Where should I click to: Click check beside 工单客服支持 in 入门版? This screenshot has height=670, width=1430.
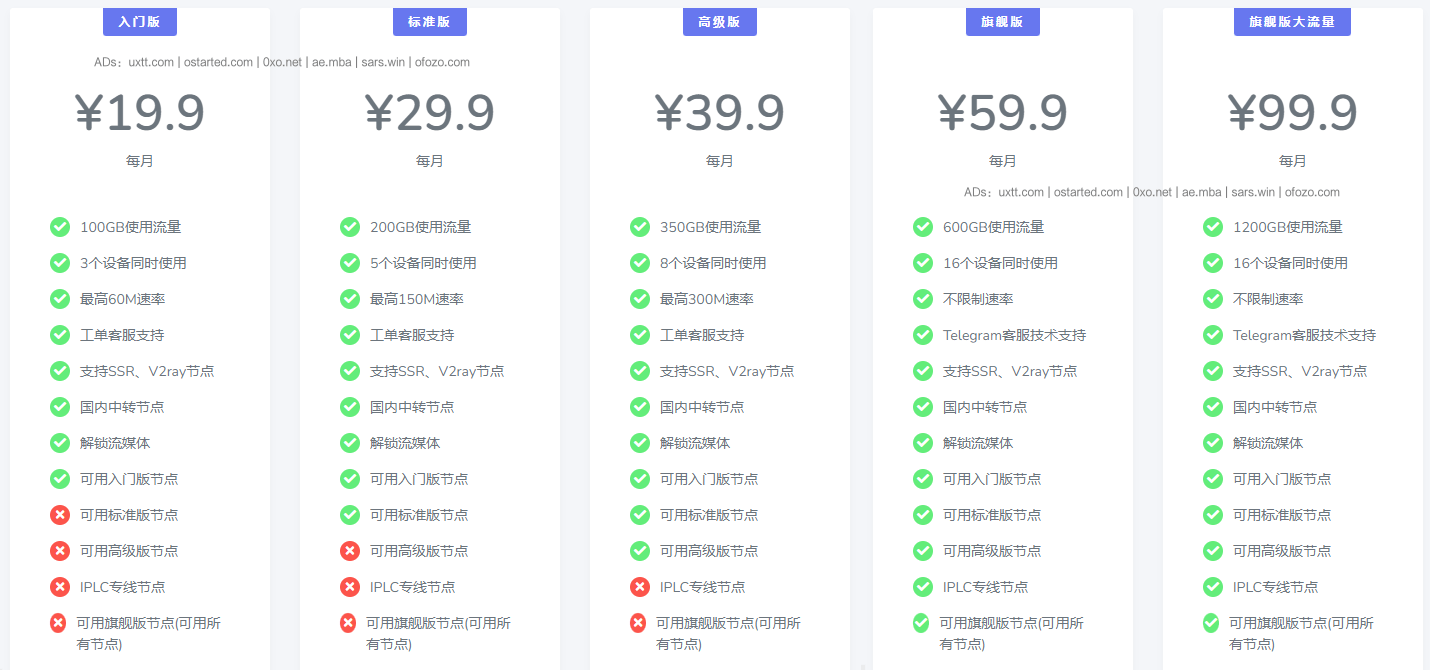tap(59, 335)
